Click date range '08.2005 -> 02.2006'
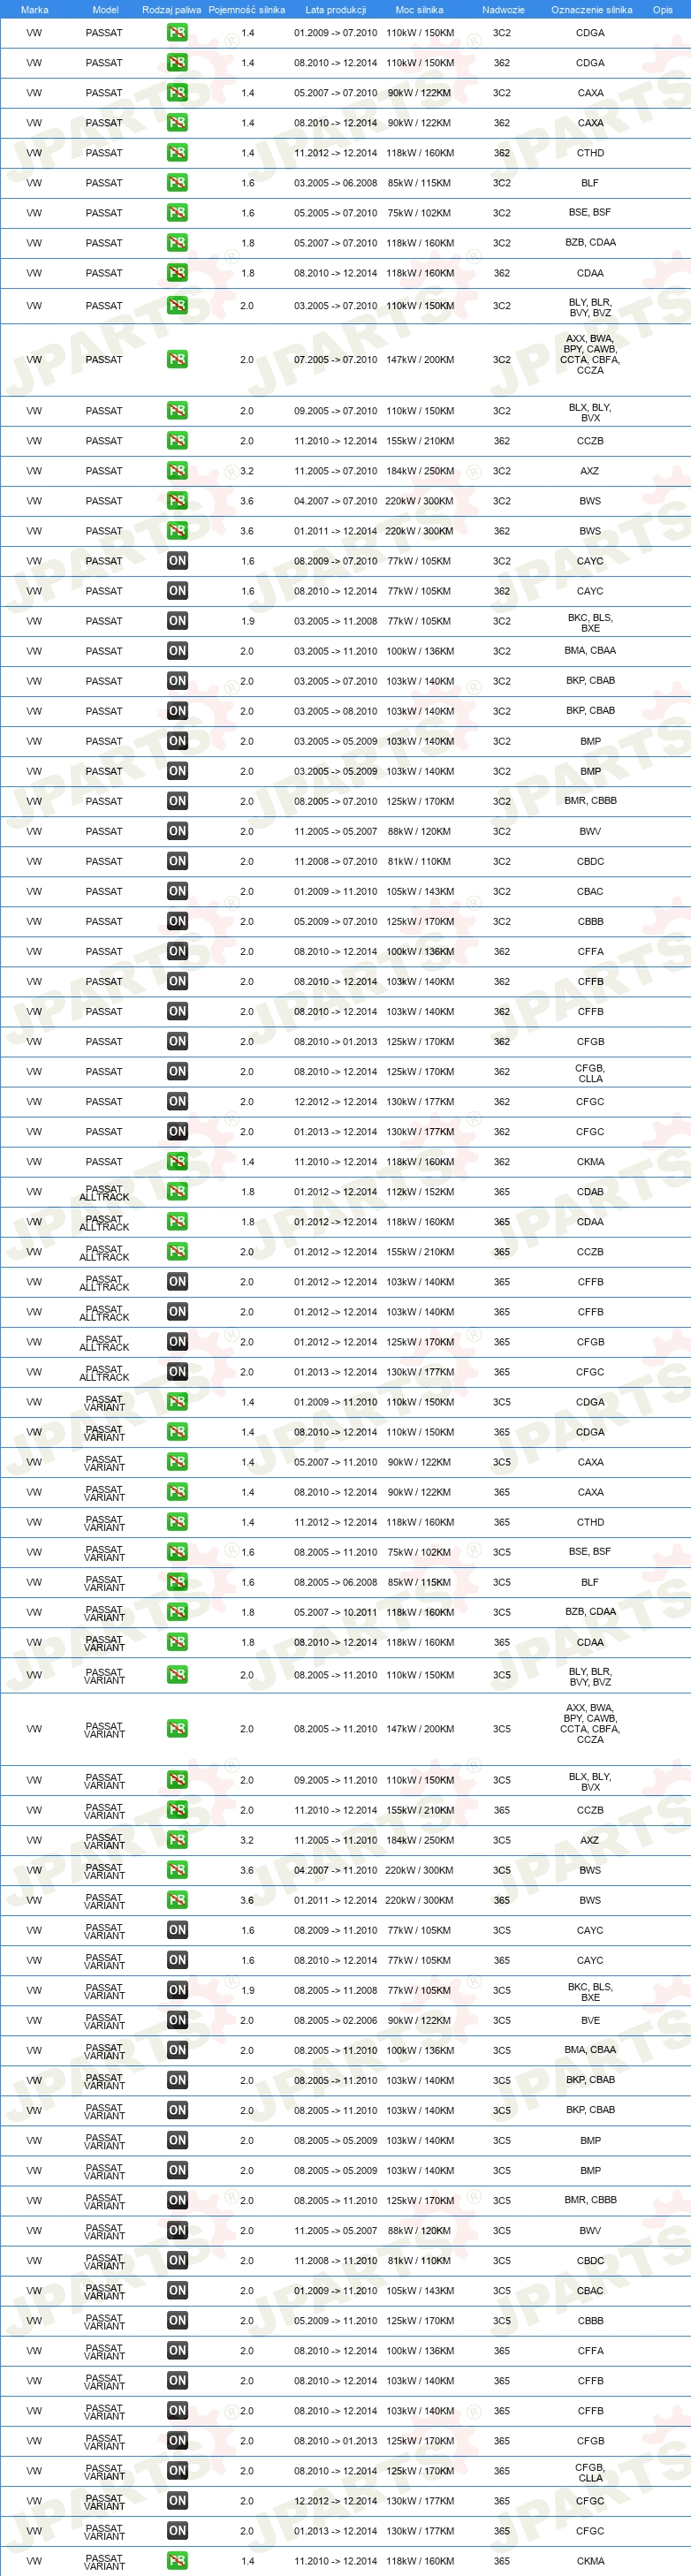Viewport: 691px width, 2576px height. pos(335,2020)
